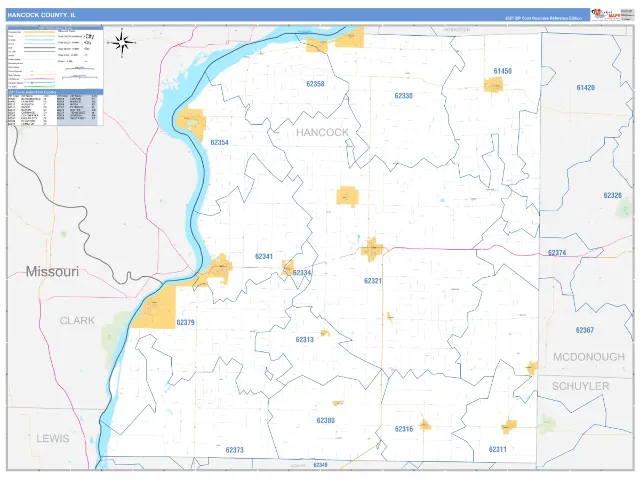Select the ZIP code label 62348
Image resolution: width=640 pixels, height=480 pixels.
pos(320,465)
